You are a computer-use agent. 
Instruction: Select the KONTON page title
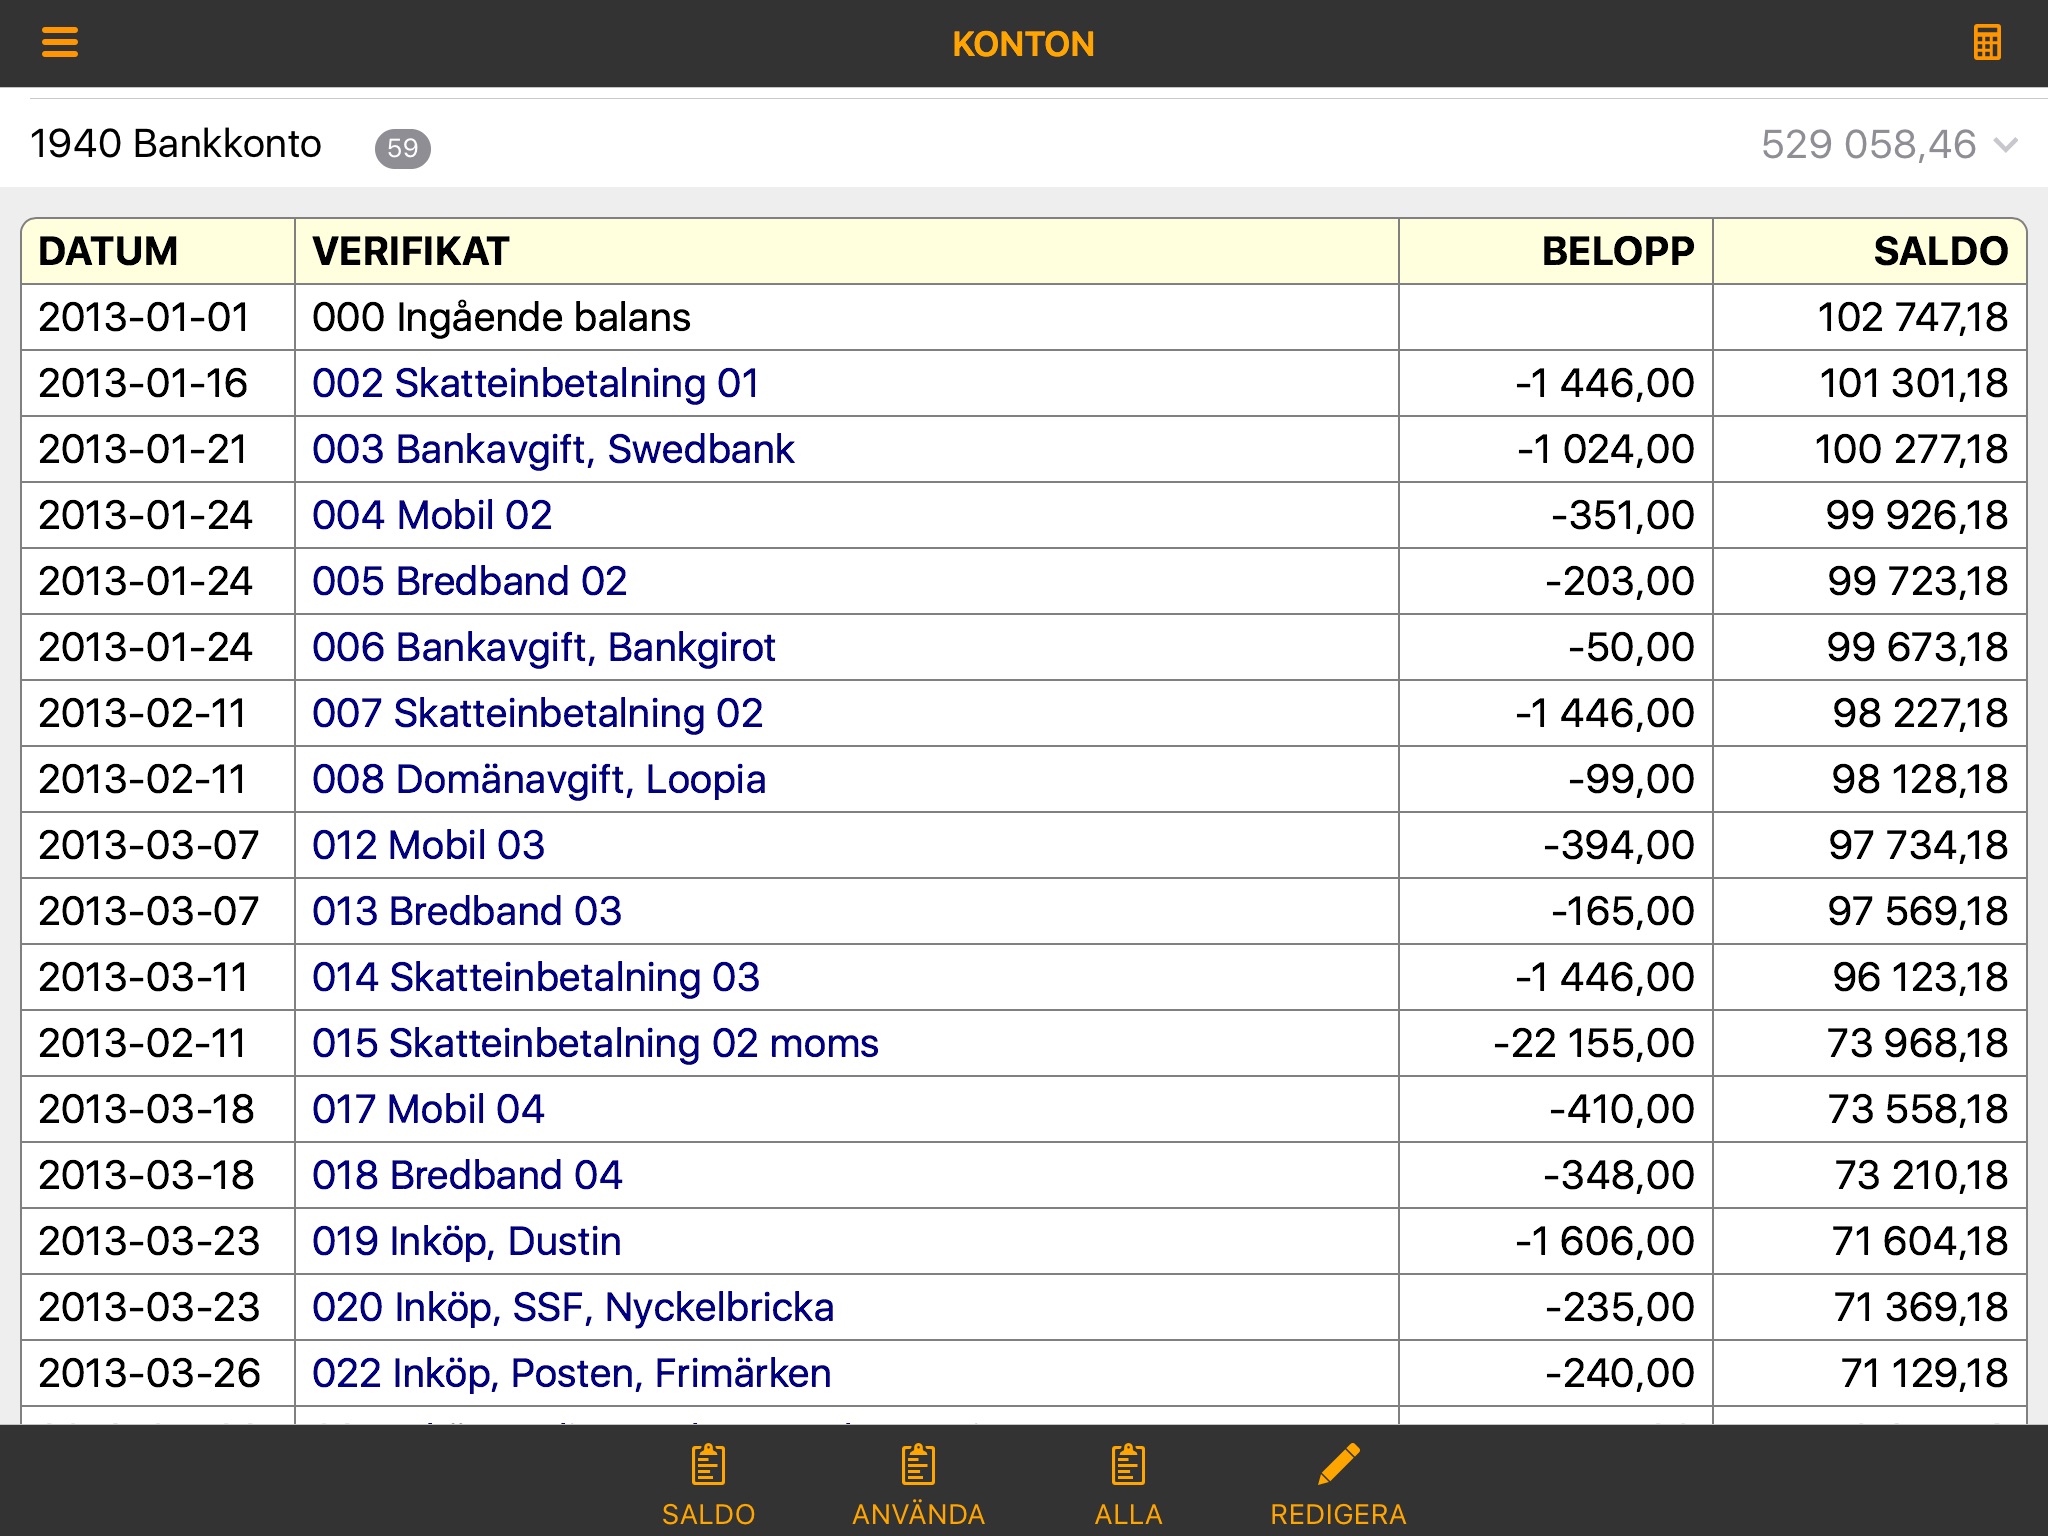[x=1023, y=44]
